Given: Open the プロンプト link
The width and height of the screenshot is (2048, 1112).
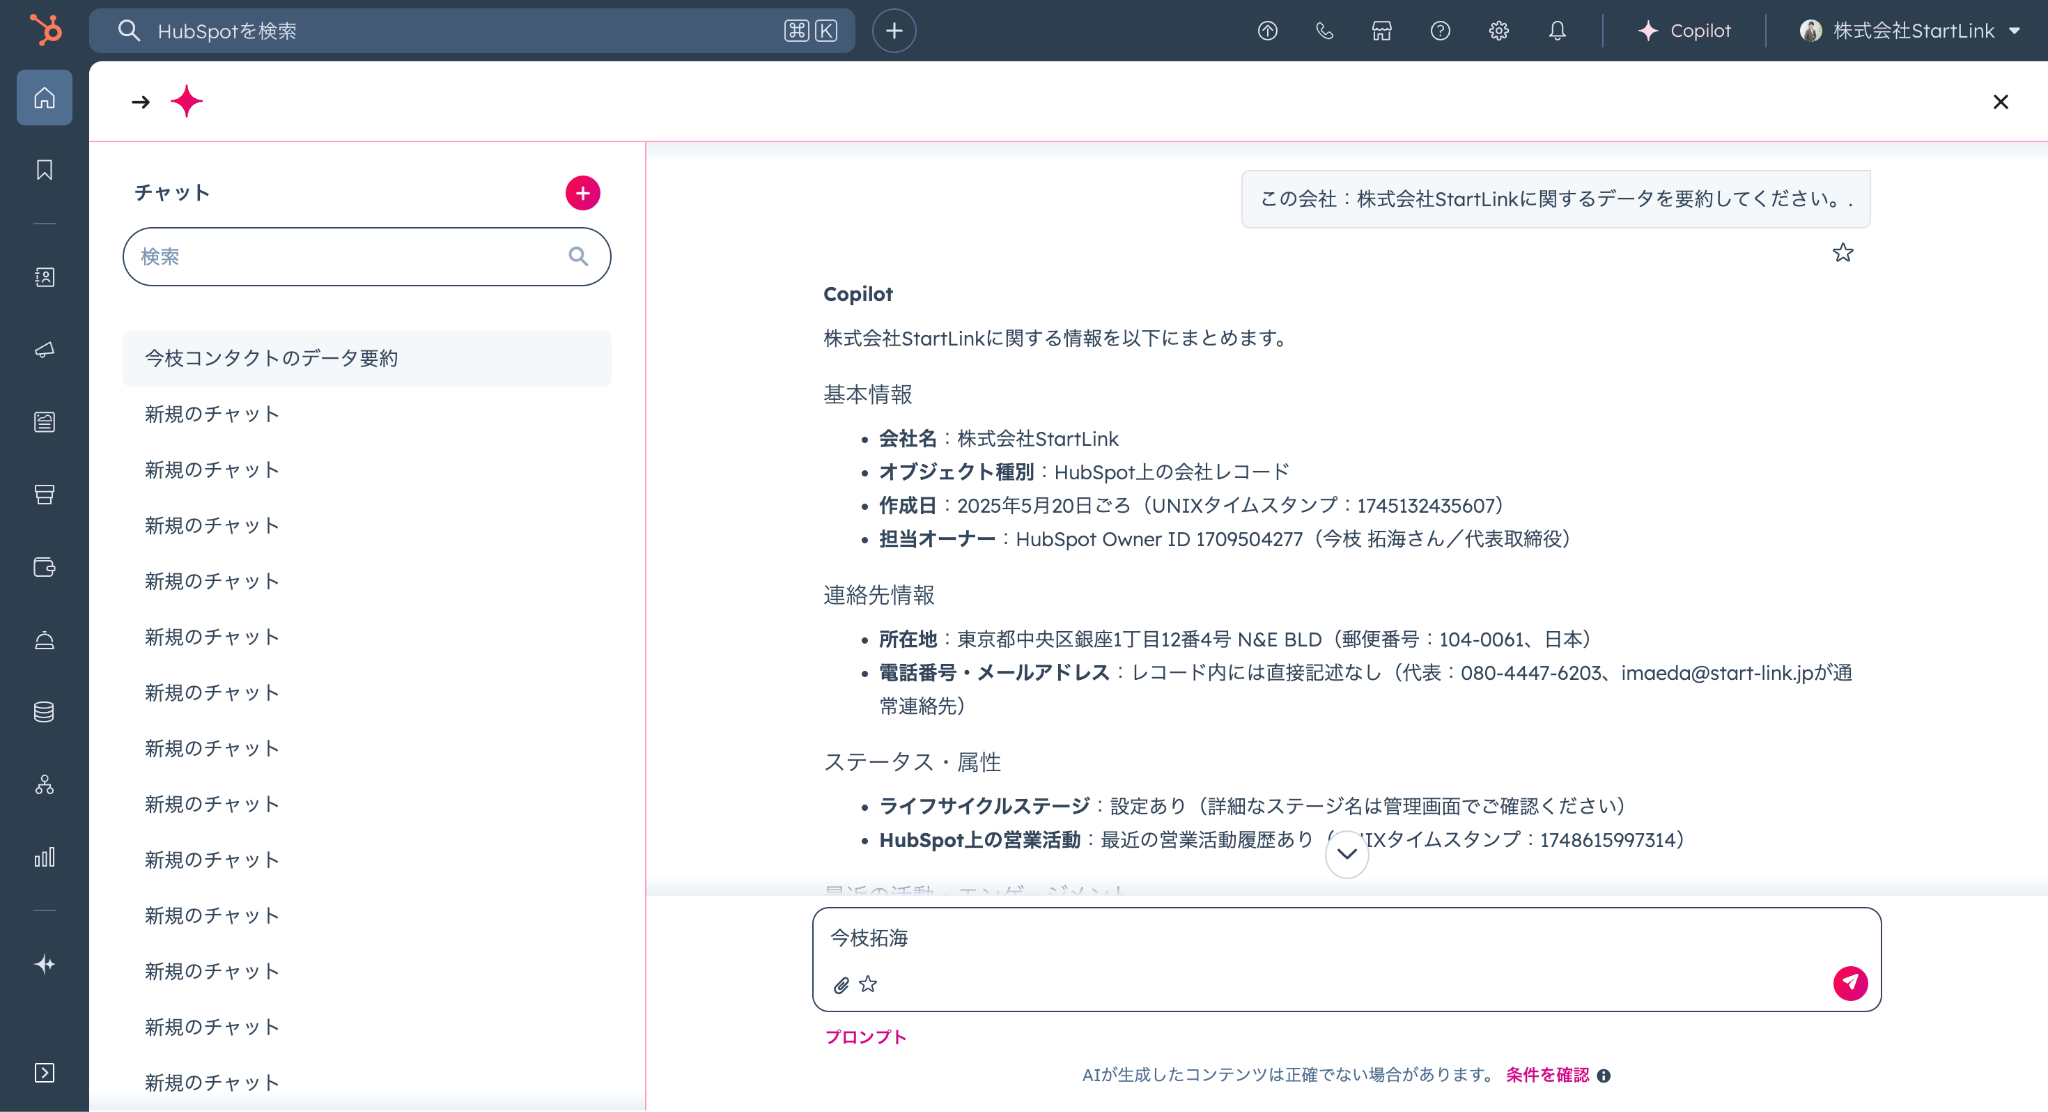Looking at the screenshot, I should [x=866, y=1037].
